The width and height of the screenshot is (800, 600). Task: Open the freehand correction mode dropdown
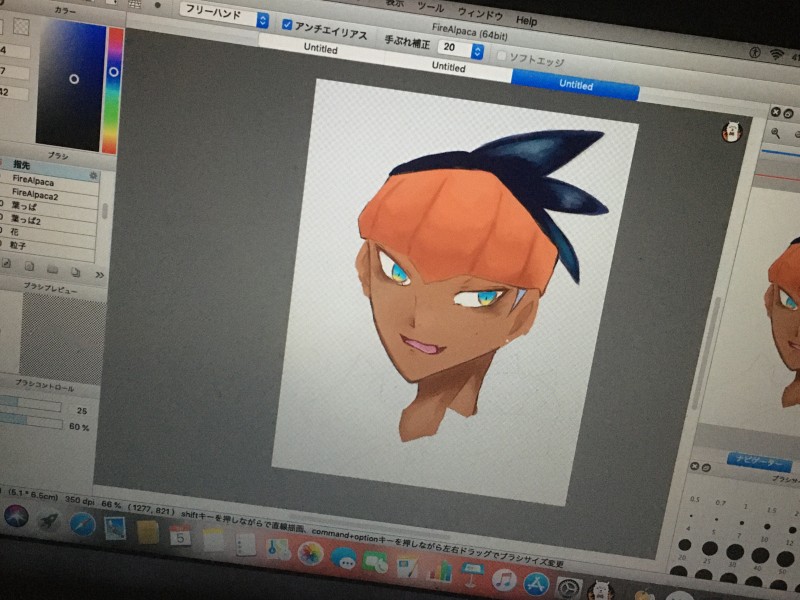[224, 14]
